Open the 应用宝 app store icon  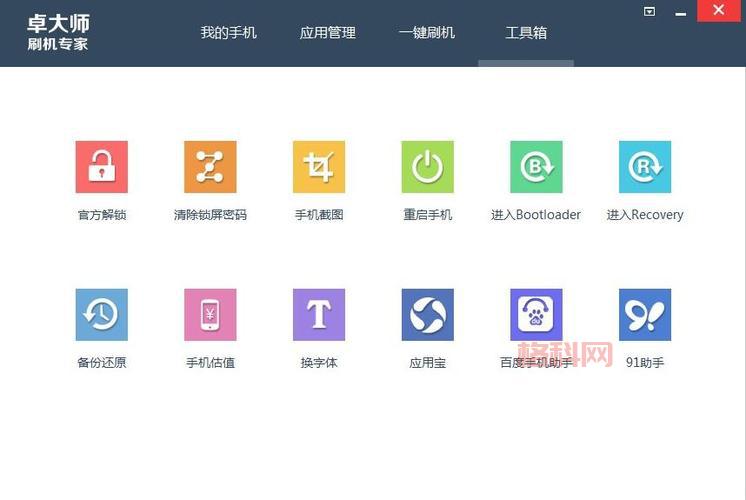pyautogui.click(x=427, y=314)
